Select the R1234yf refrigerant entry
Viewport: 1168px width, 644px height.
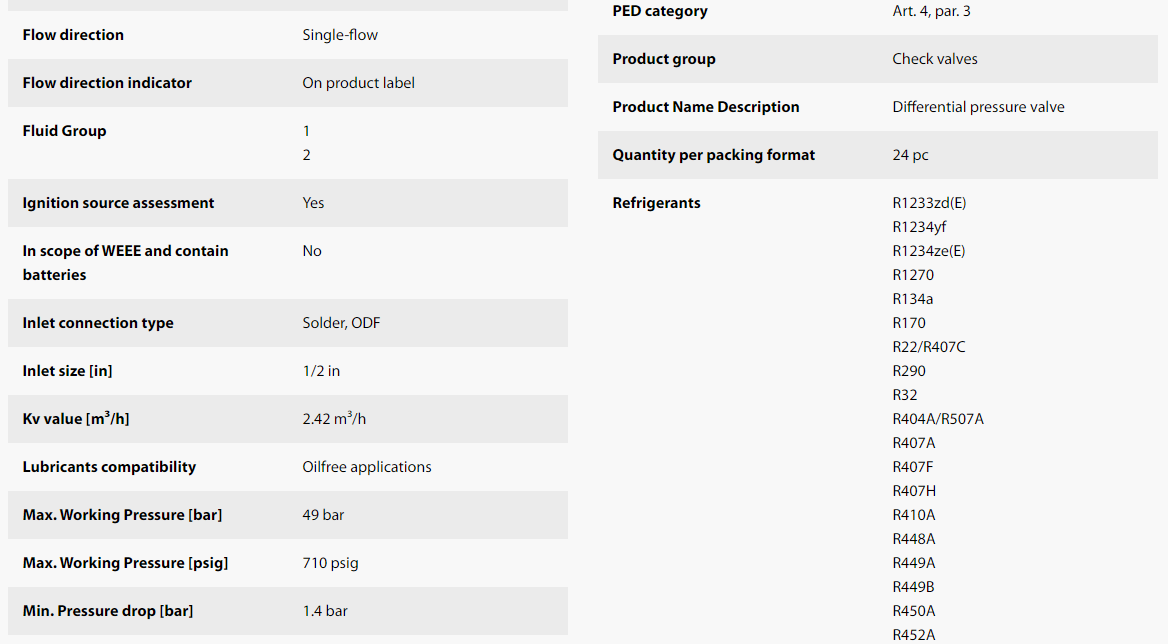[x=919, y=227]
